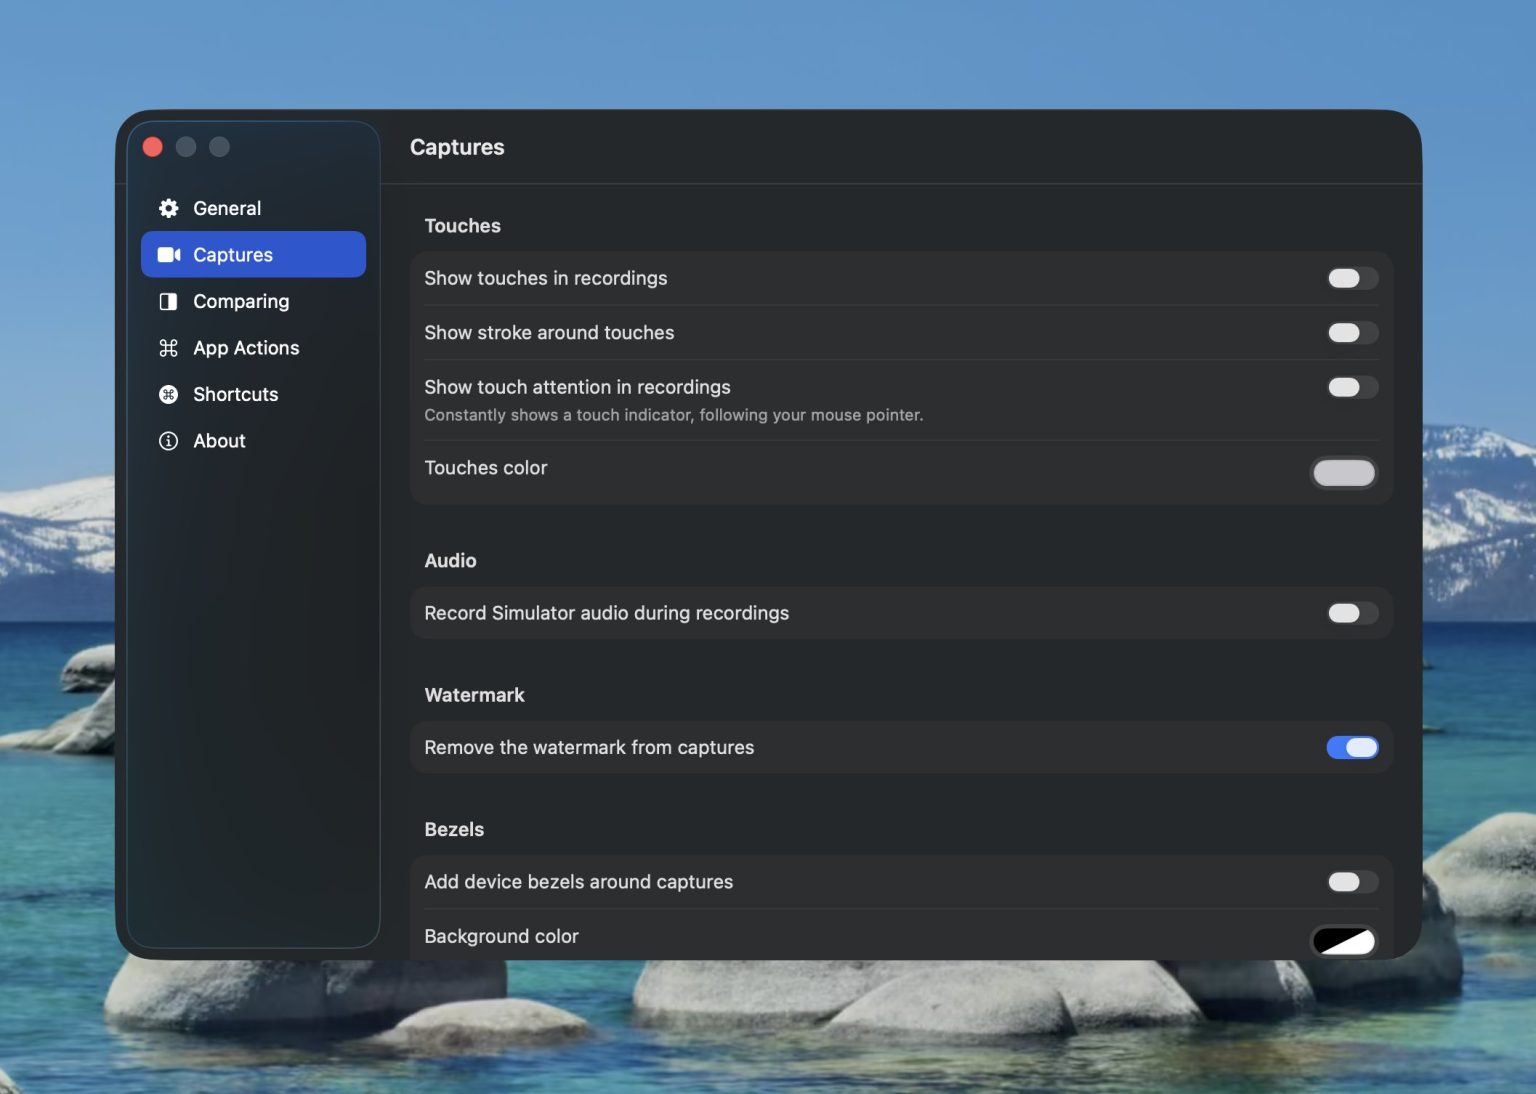Navigate to the About page

click(x=218, y=440)
